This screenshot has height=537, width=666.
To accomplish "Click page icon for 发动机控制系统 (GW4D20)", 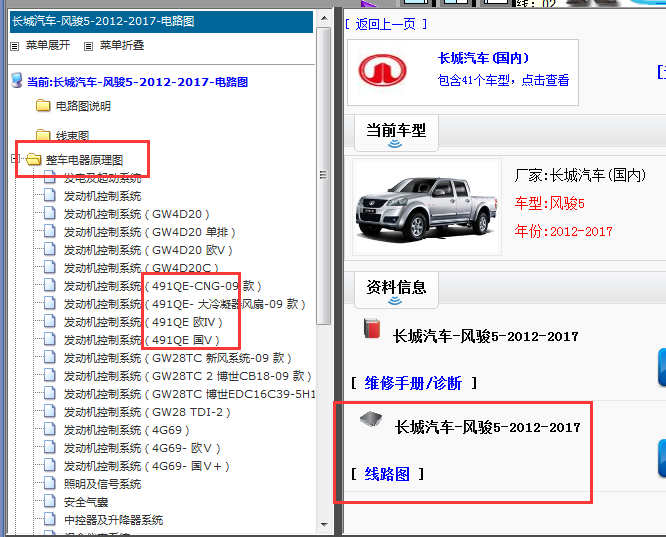I will pos(50,213).
